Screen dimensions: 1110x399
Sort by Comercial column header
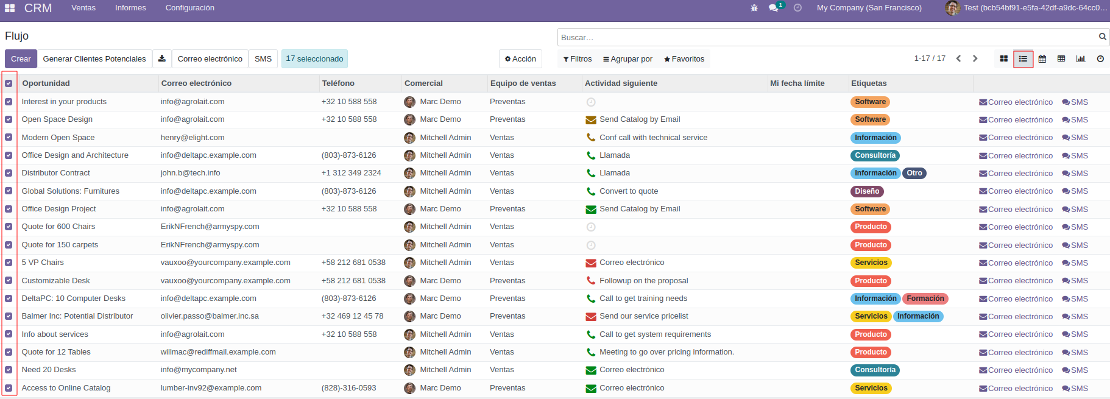423,83
